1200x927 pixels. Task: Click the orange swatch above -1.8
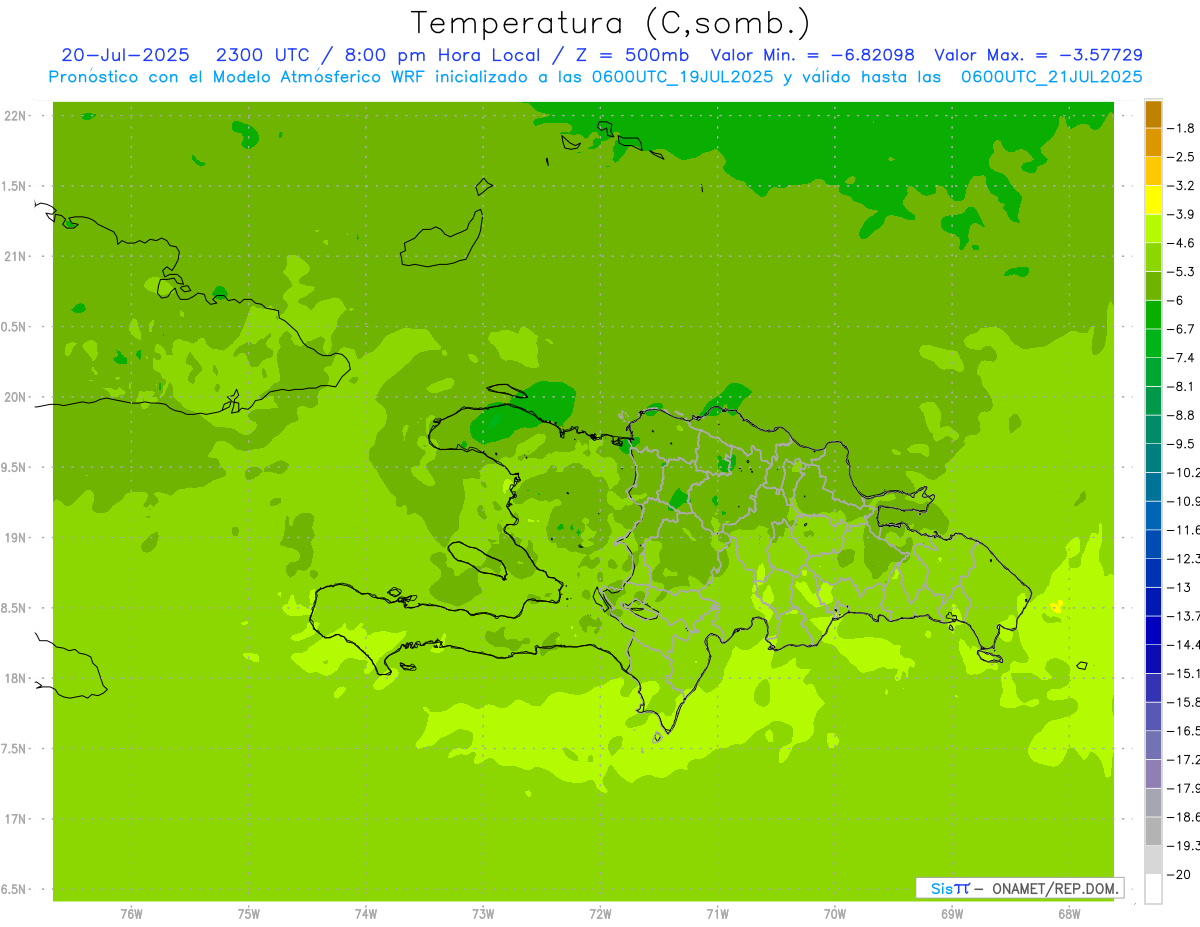[1153, 114]
